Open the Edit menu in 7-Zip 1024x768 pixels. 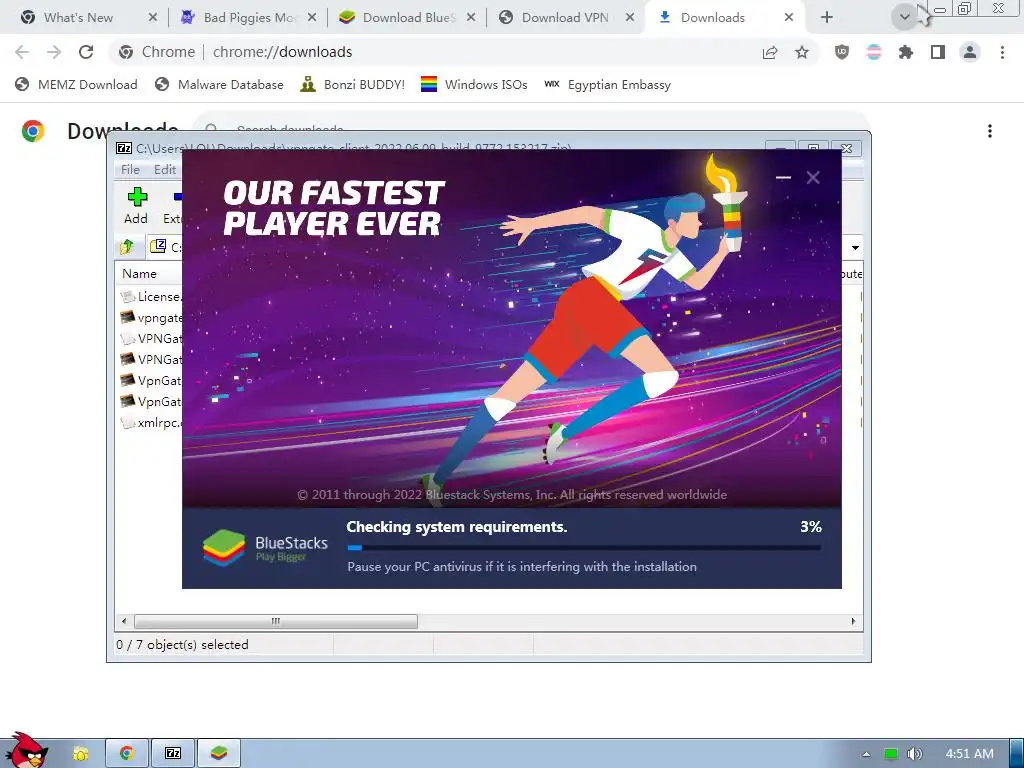pyautogui.click(x=165, y=169)
